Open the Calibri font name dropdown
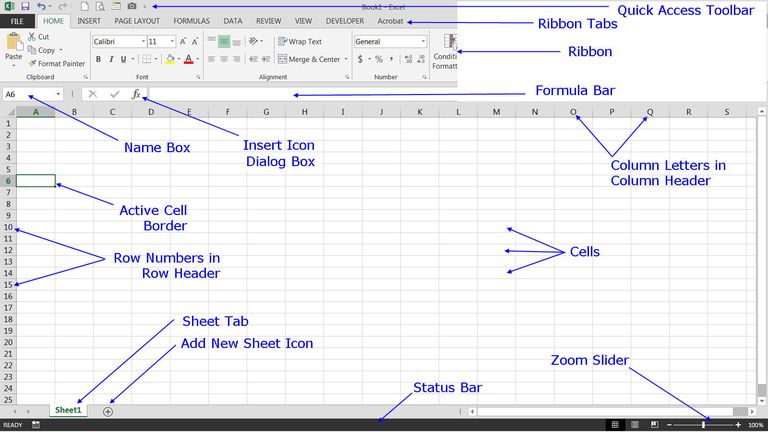Viewport: 768px width, 432px height. [144, 42]
